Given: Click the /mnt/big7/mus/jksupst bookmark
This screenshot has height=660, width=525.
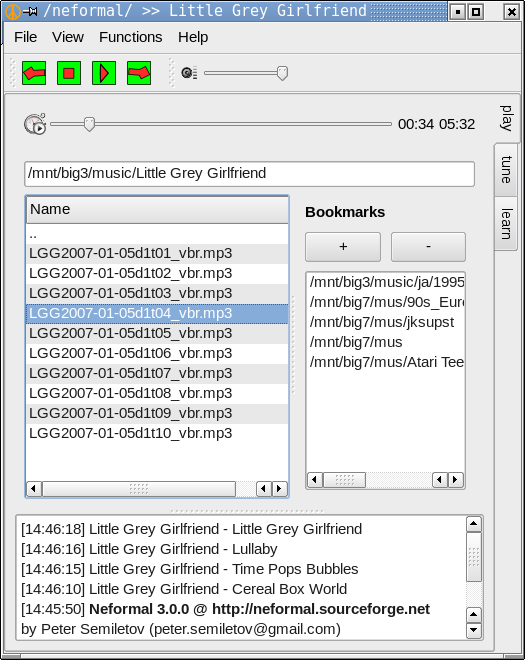Looking at the screenshot, I should [x=382, y=322].
